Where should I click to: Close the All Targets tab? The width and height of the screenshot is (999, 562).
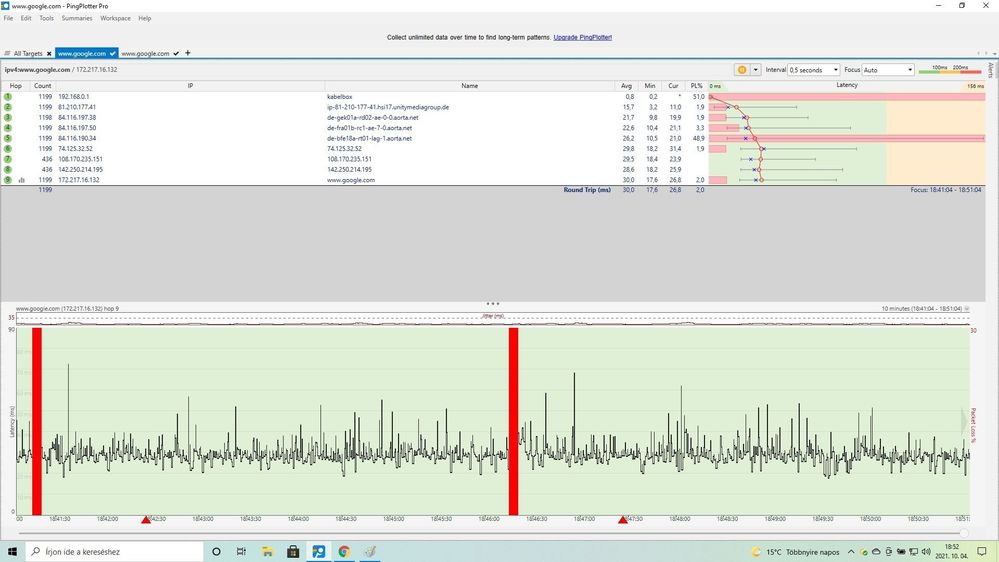pyautogui.click(x=49, y=54)
